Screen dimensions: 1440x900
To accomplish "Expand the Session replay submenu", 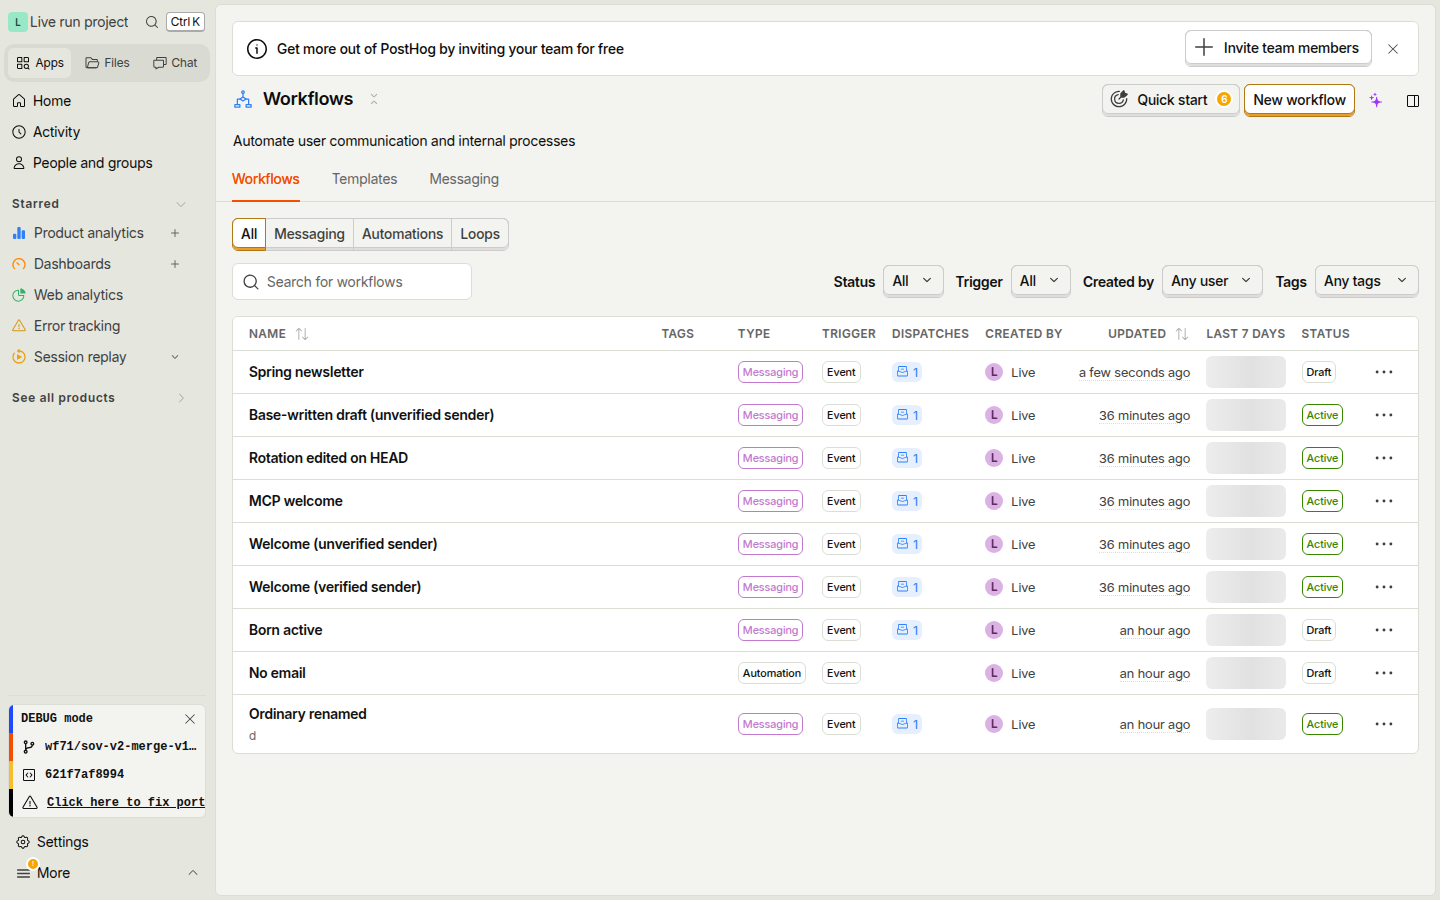I will 175,357.
